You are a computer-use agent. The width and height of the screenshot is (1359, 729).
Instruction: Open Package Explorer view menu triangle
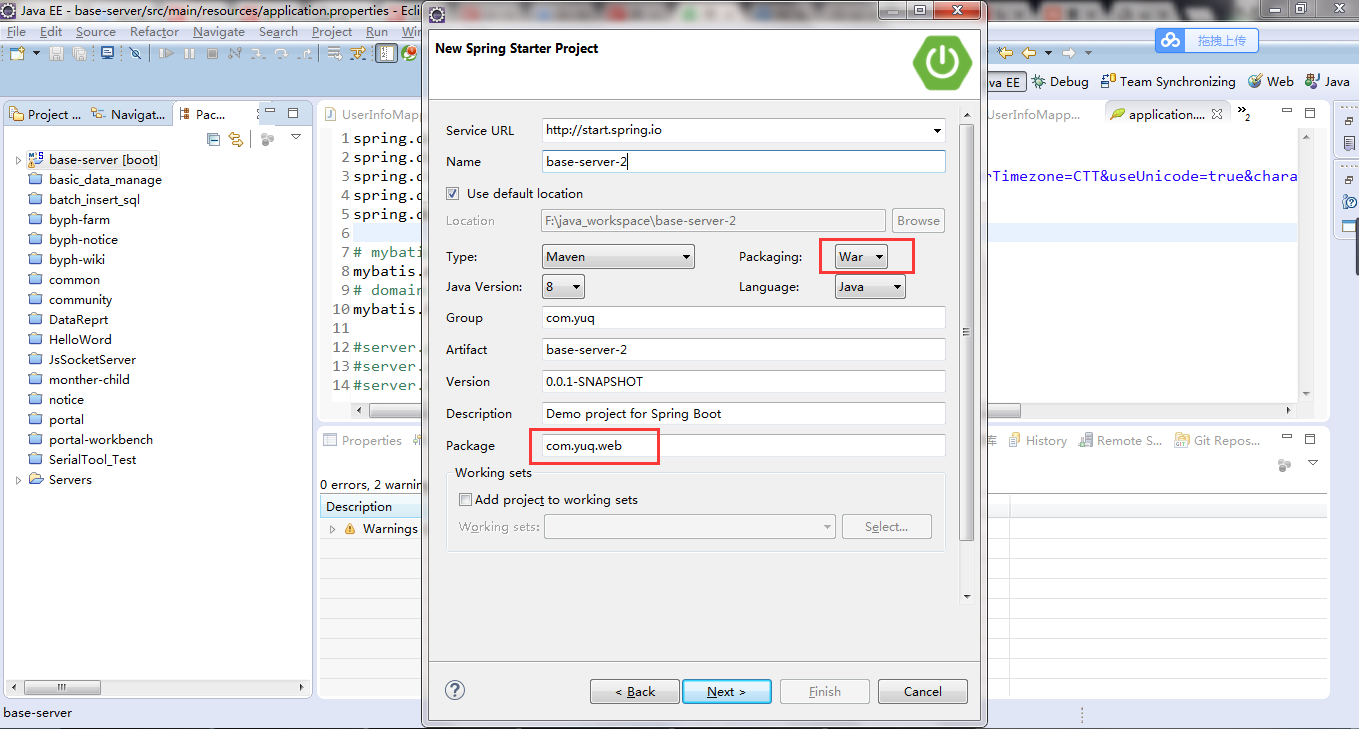point(296,138)
